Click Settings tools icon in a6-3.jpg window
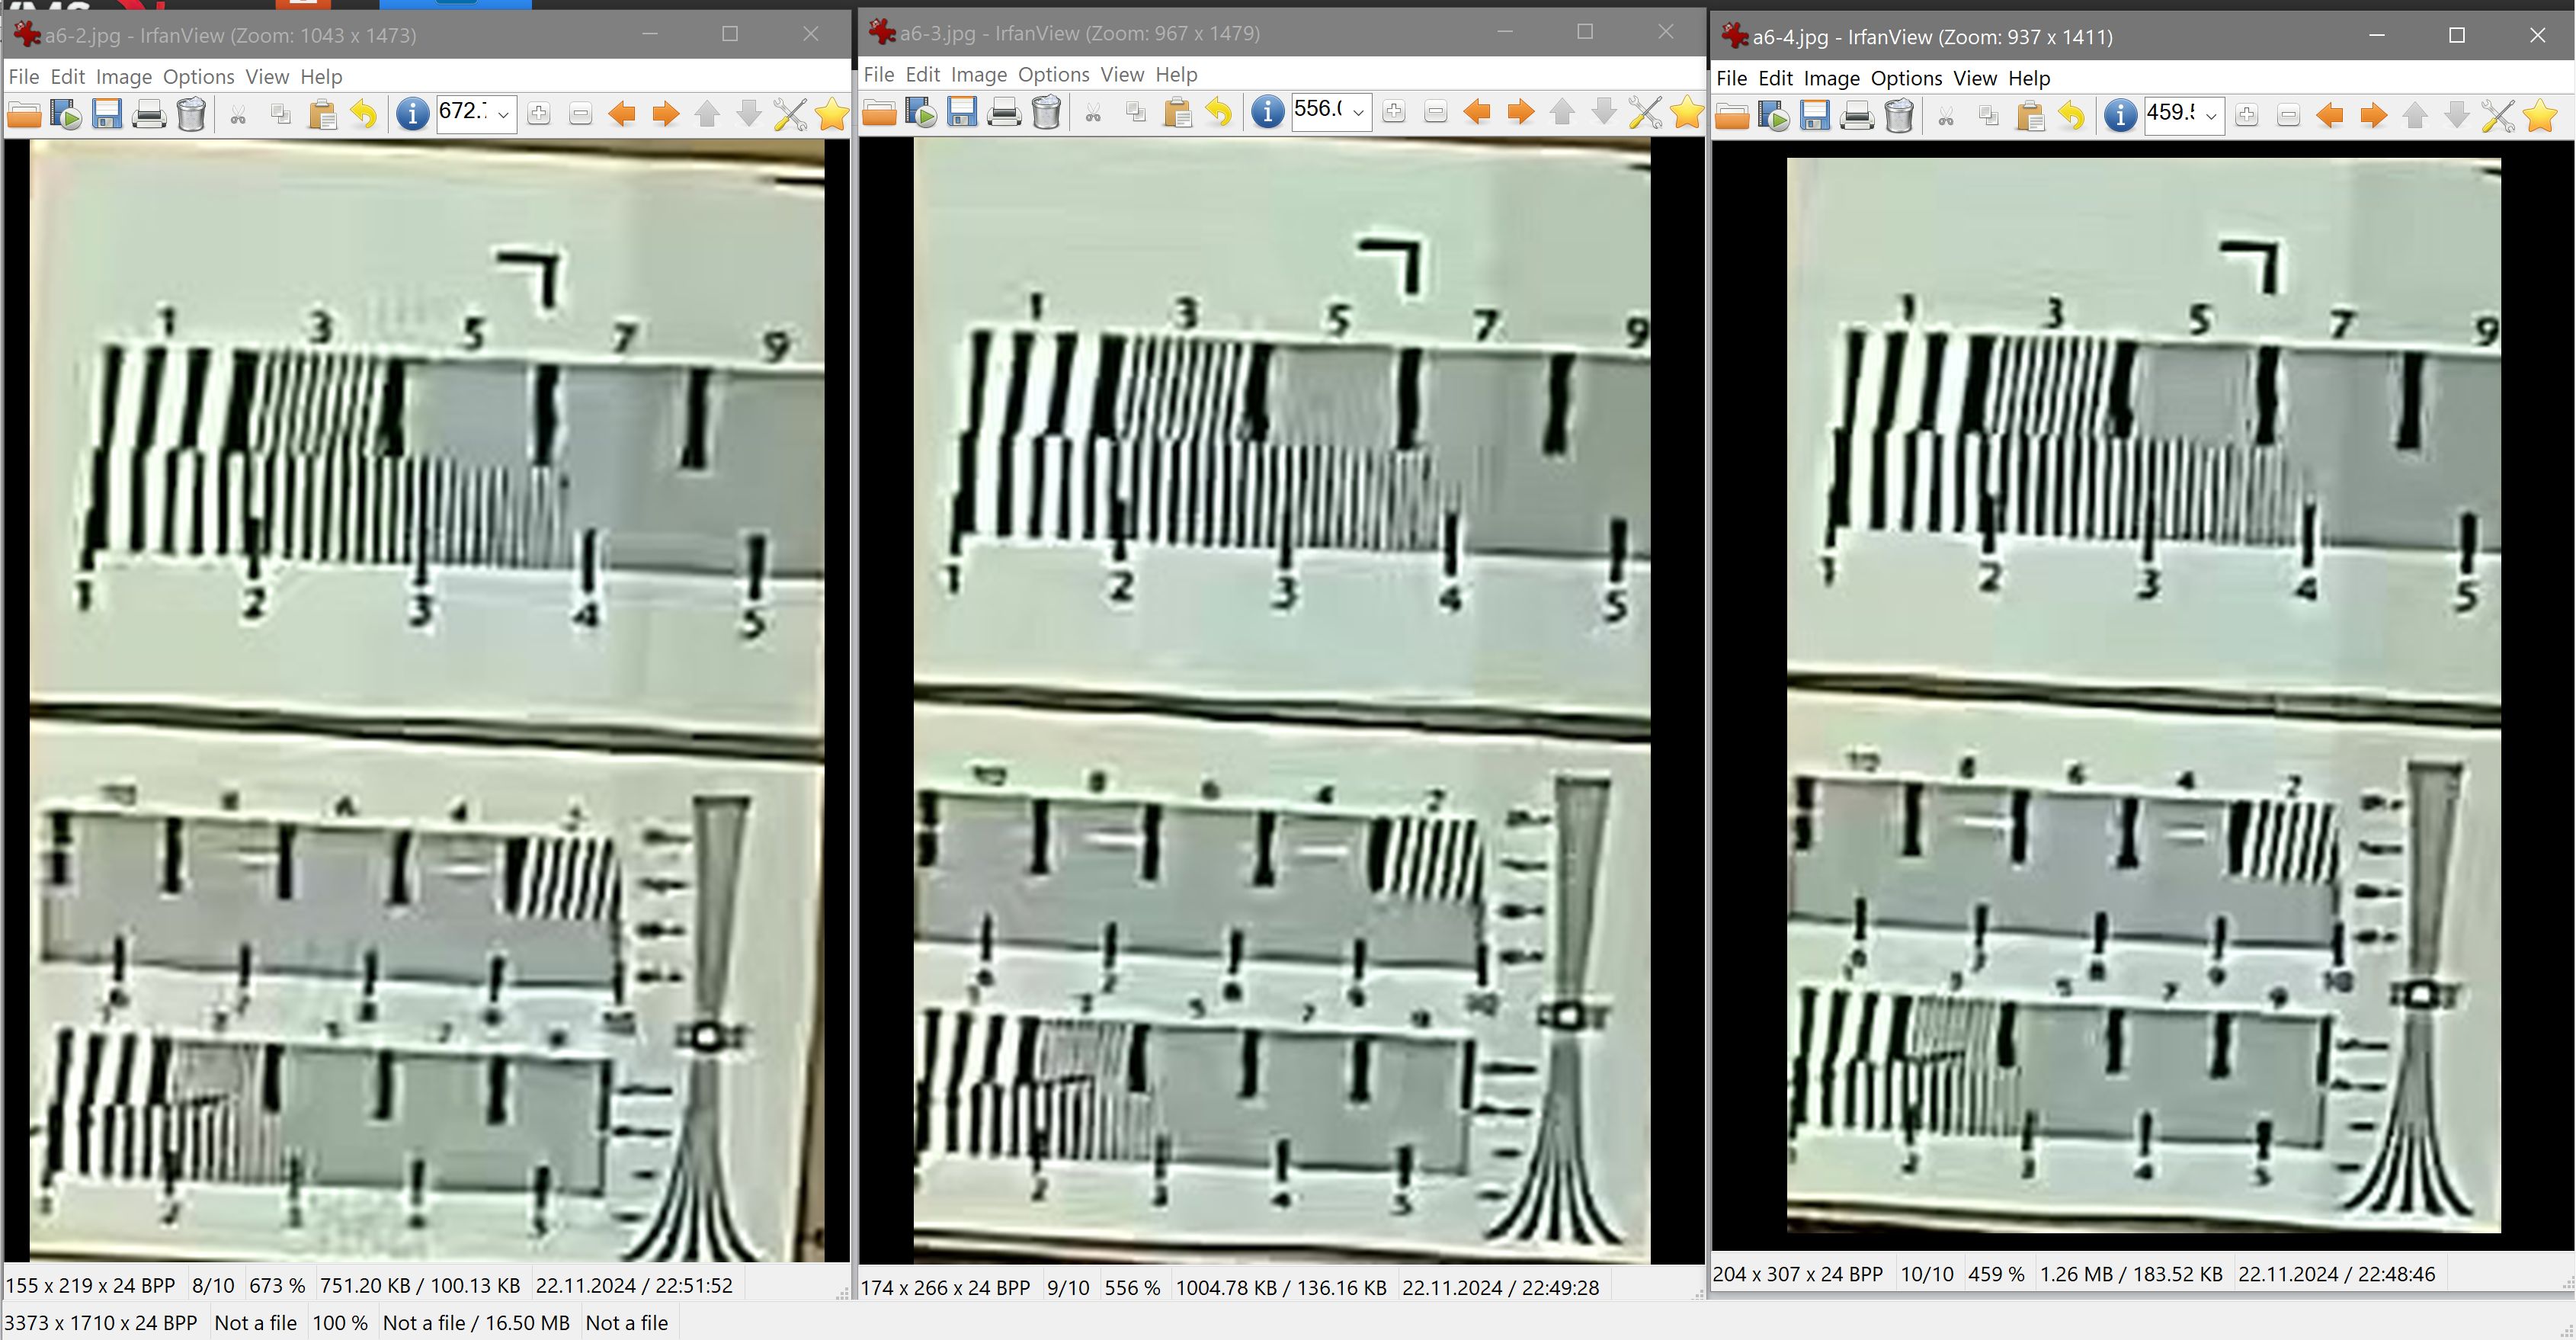Screen dimensions: 2576x1340 click(1645, 112)
